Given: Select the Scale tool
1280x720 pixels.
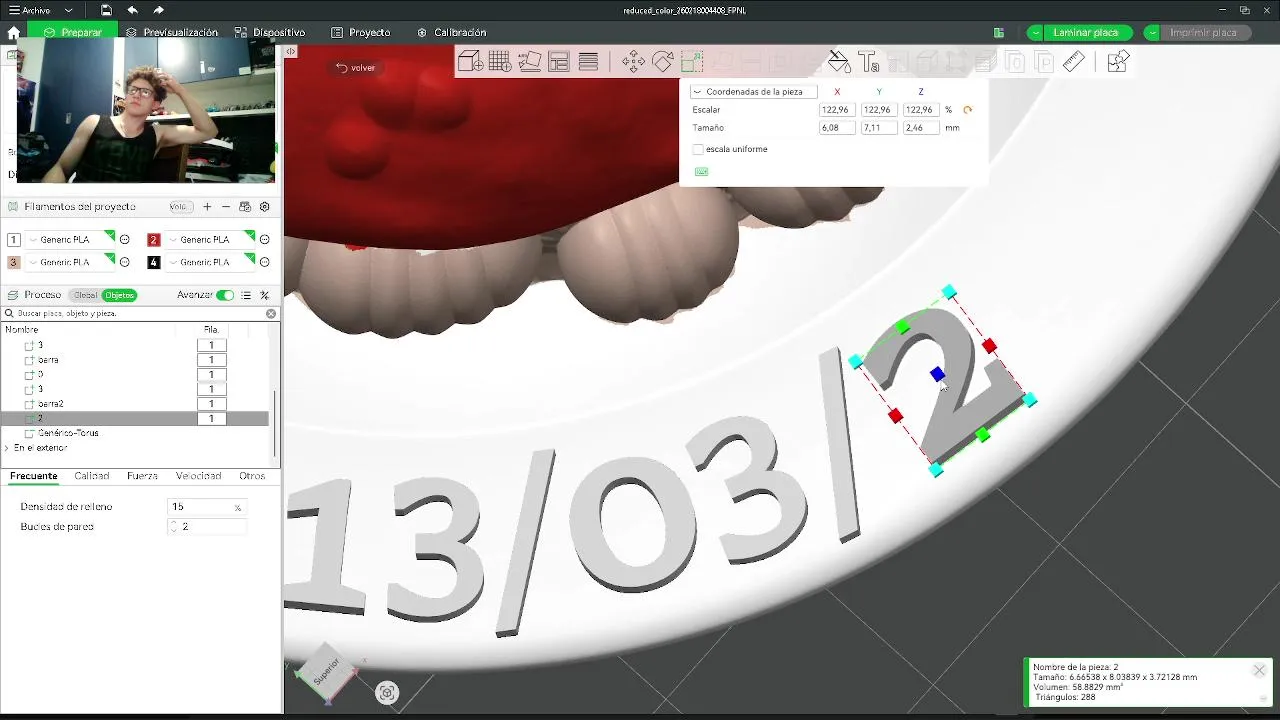Looking at the screenshot, I should pyautogui.click(x=692, y=62).
